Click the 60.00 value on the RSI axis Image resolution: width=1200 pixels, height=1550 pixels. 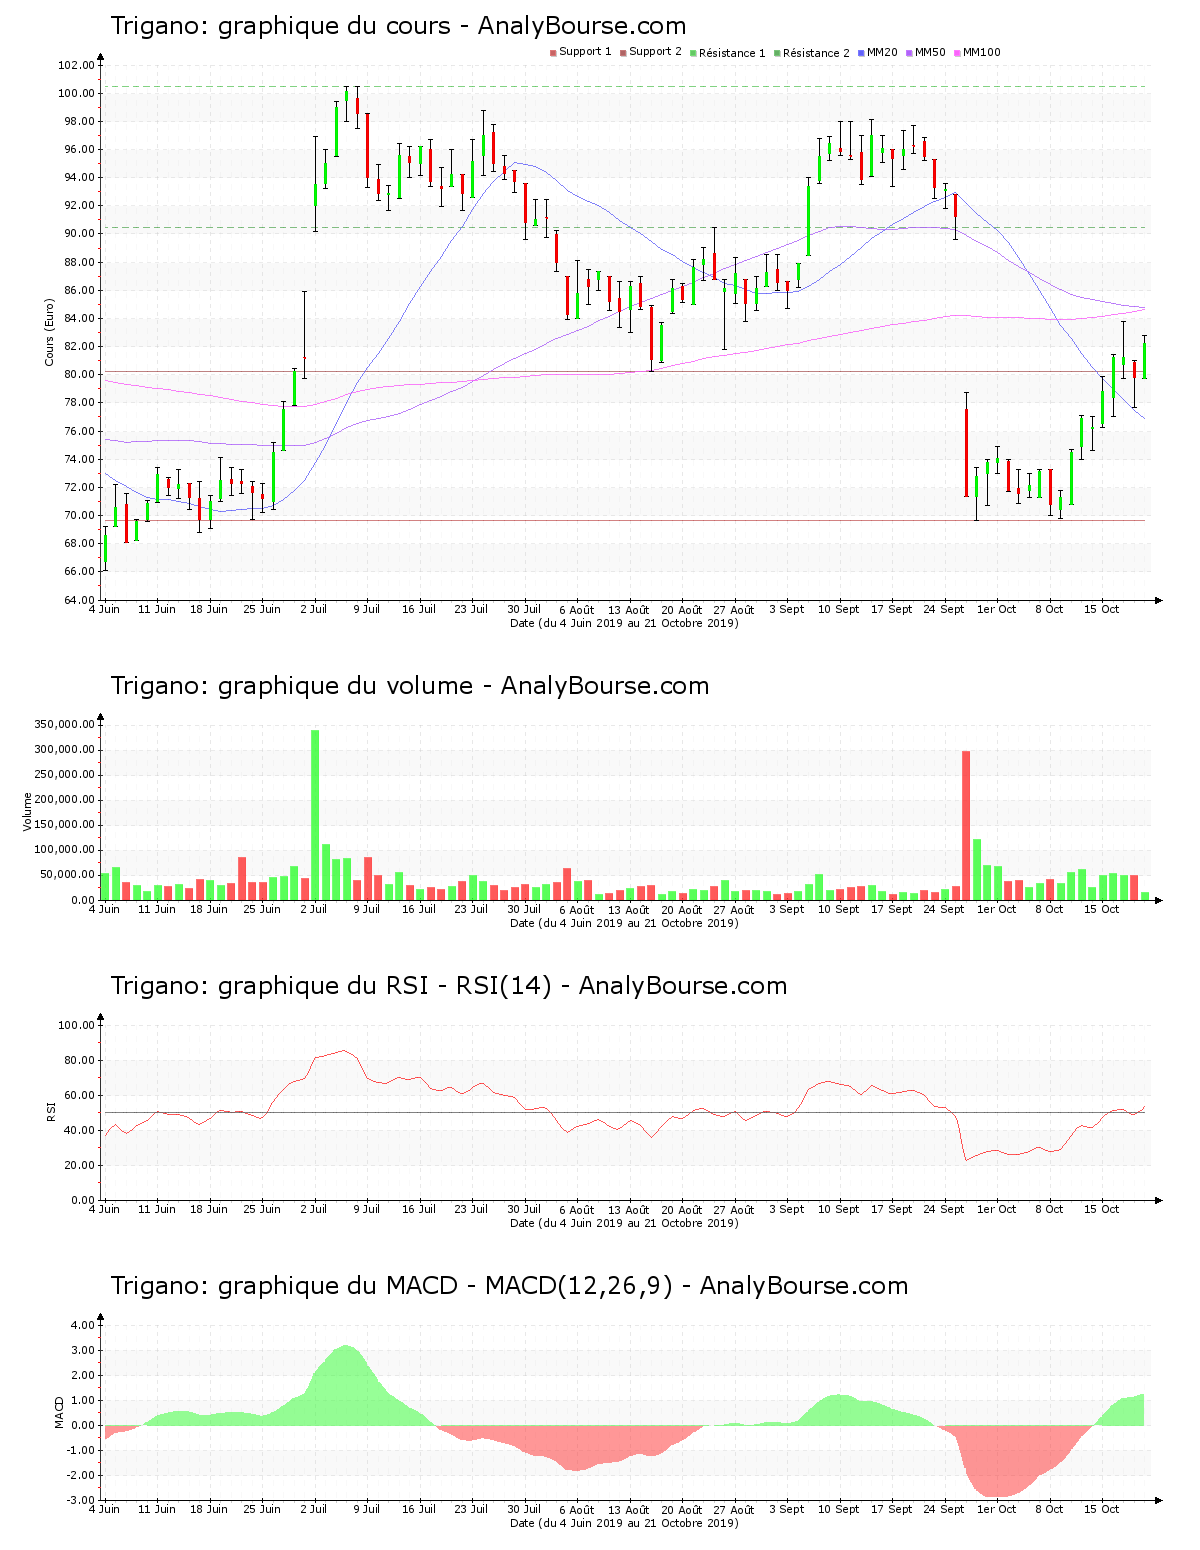pos(79,1095)
